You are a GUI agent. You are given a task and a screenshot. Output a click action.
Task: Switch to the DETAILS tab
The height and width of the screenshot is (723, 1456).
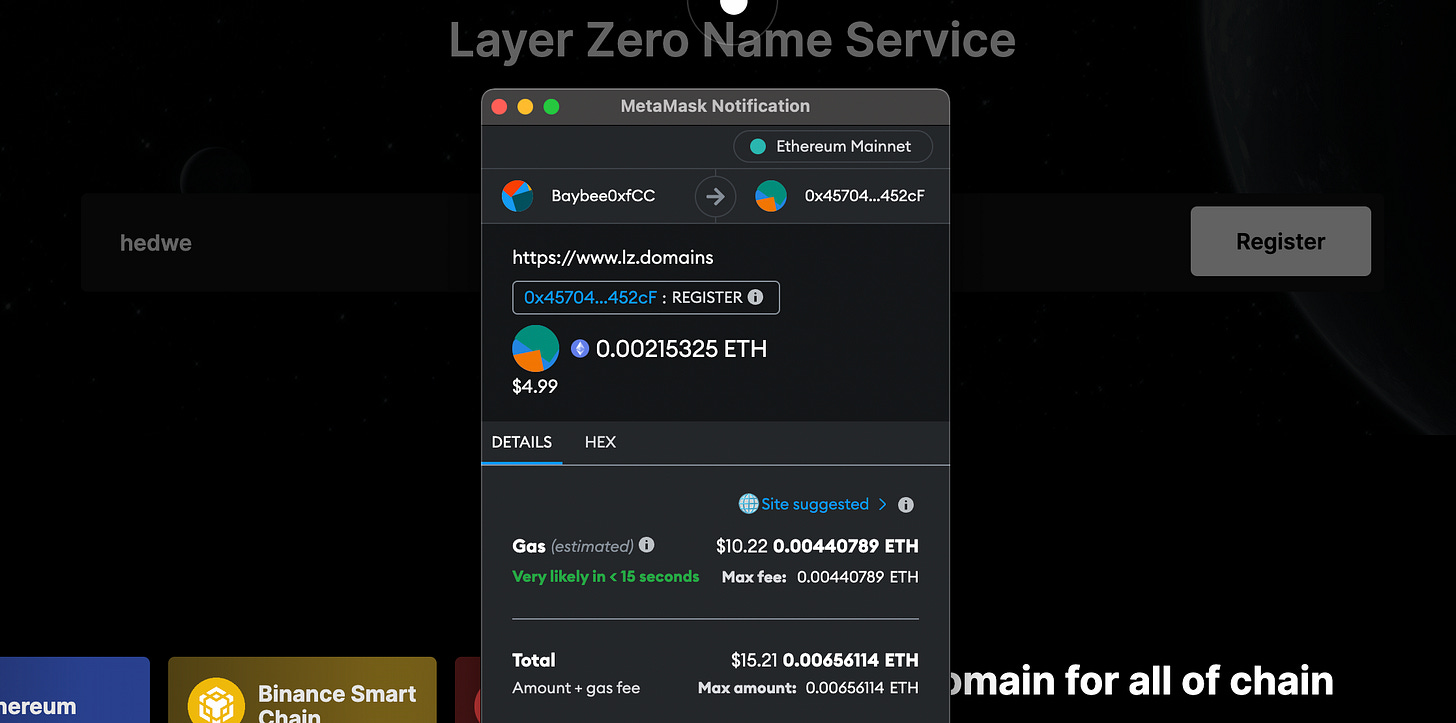pos(521,442)
